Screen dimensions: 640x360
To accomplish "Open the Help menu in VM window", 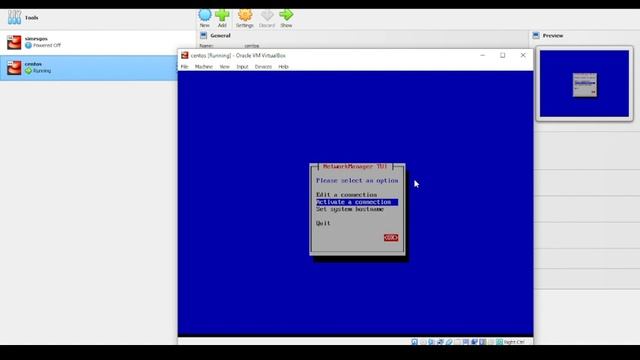I will click(283, 67).
